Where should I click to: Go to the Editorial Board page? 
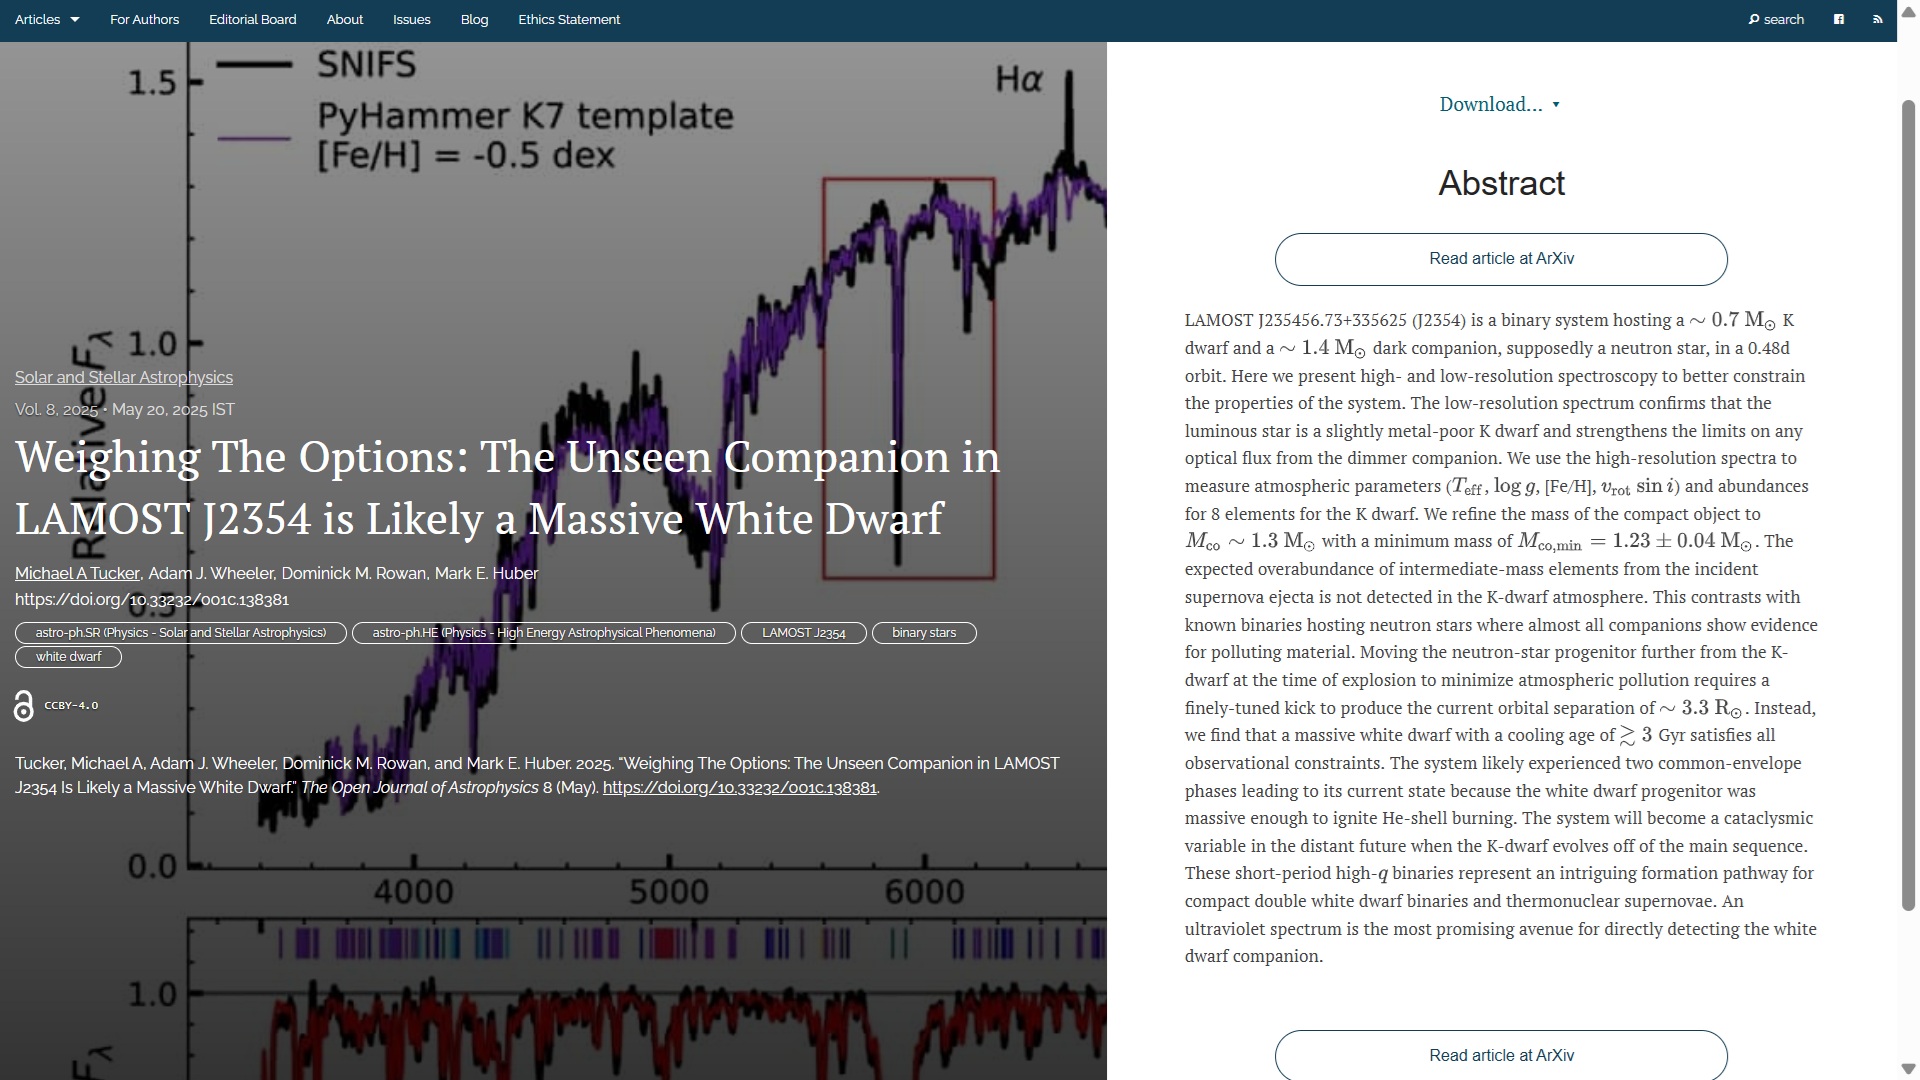coord(252,19)
